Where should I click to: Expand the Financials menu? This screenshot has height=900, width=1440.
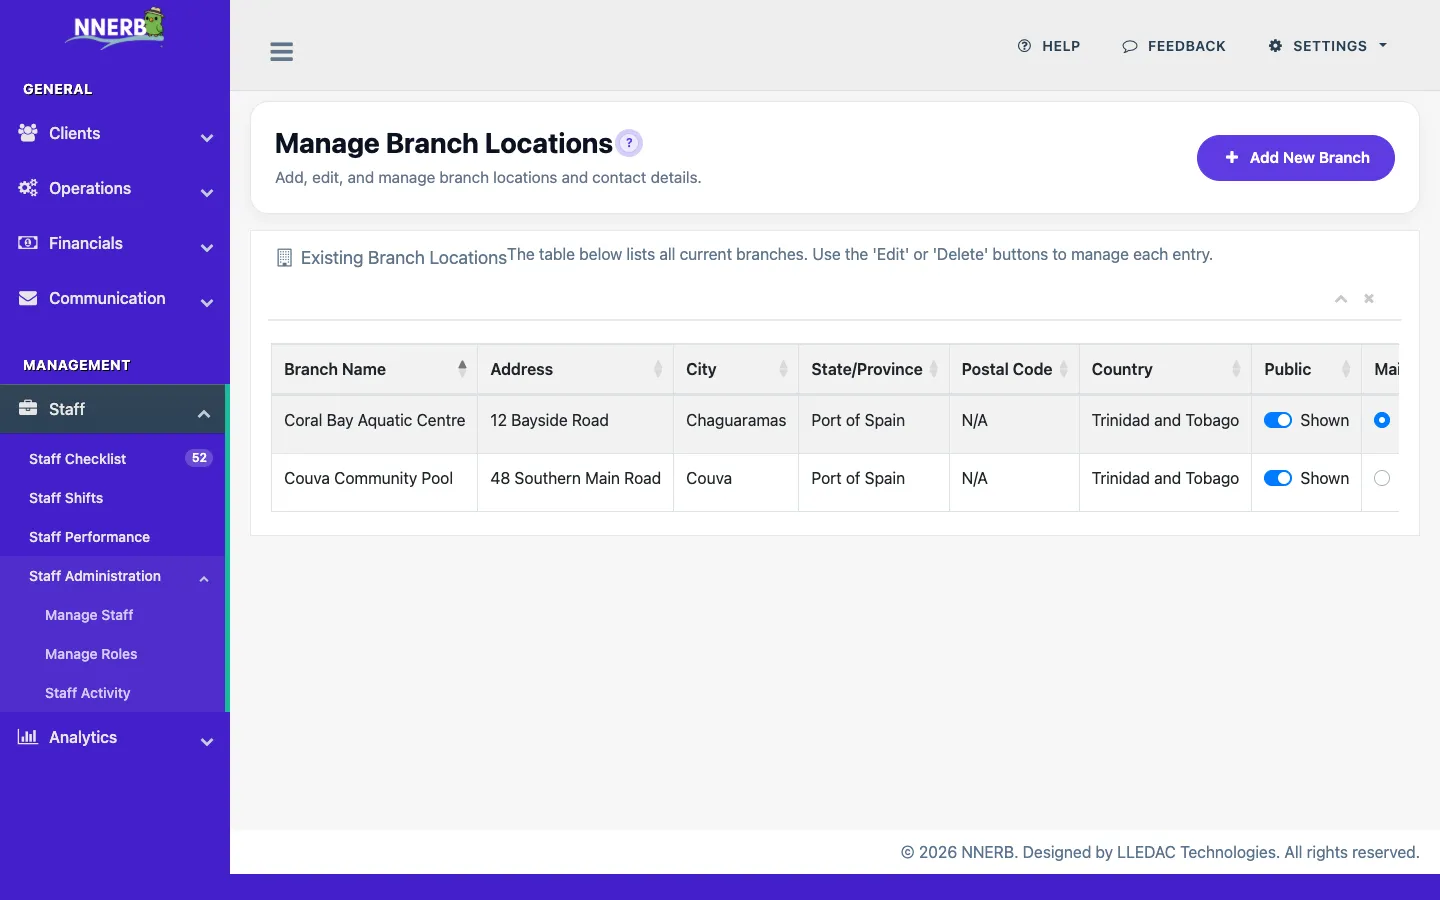coord(115,244)
